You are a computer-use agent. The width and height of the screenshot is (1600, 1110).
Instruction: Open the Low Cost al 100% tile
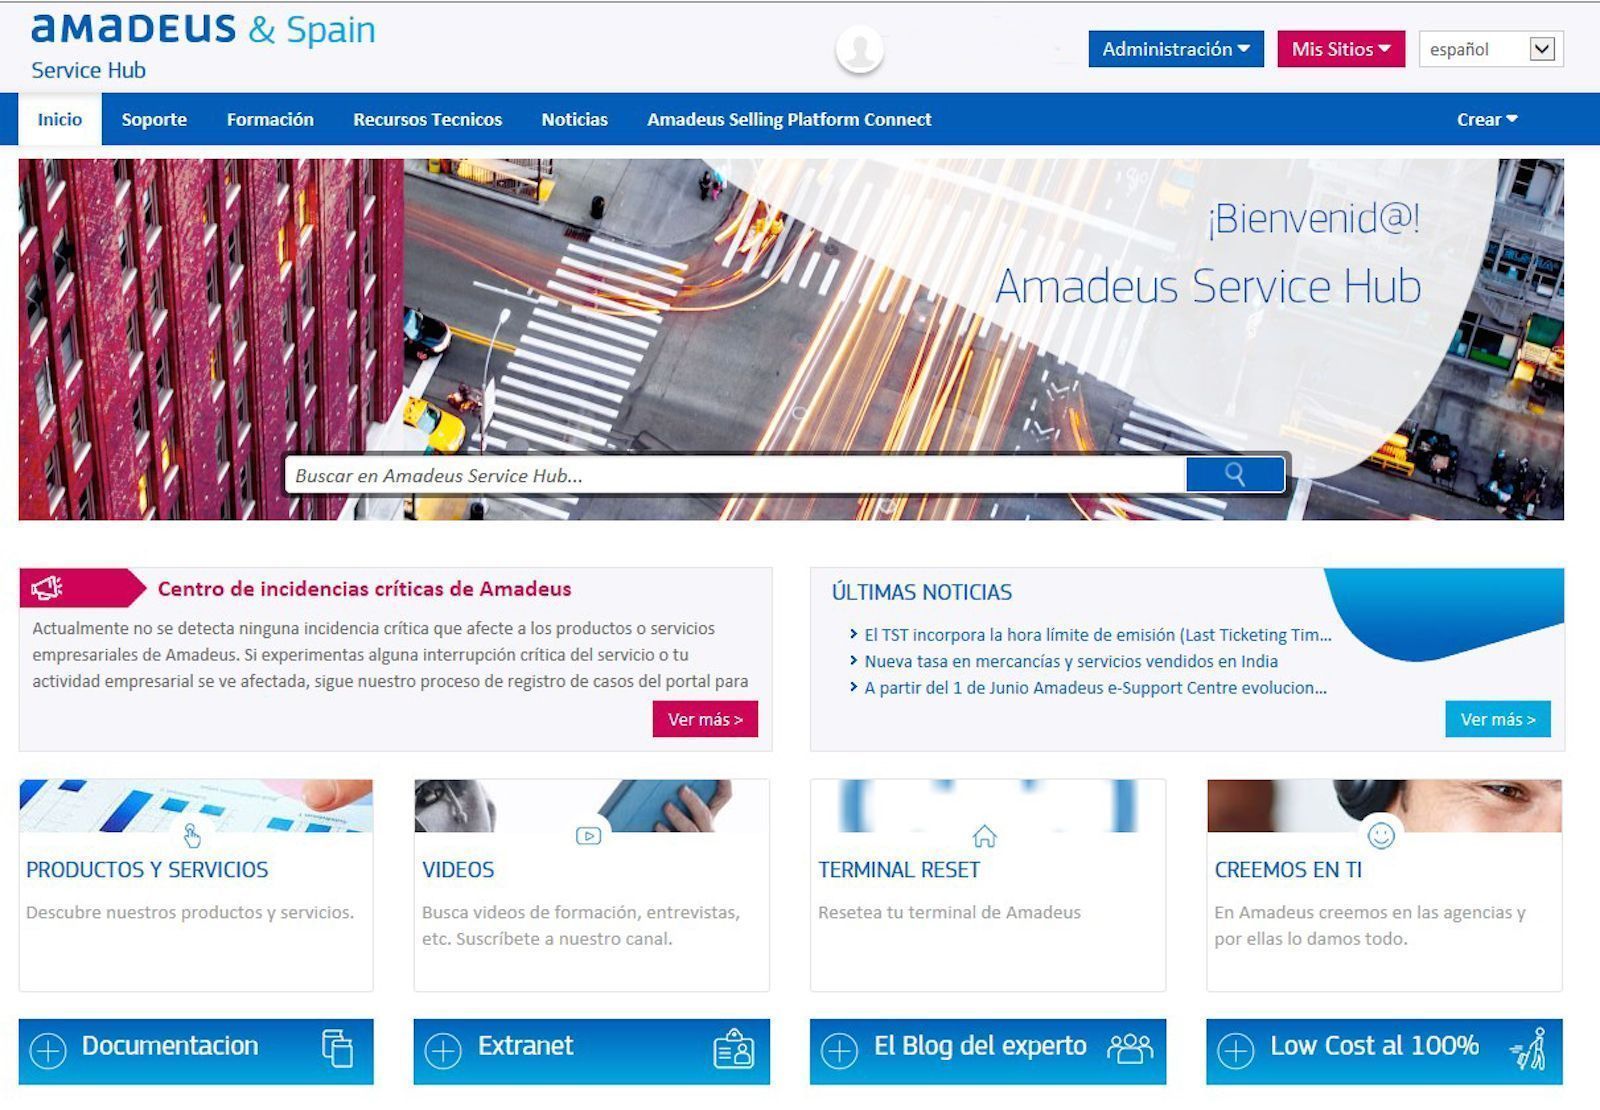1384,1051
